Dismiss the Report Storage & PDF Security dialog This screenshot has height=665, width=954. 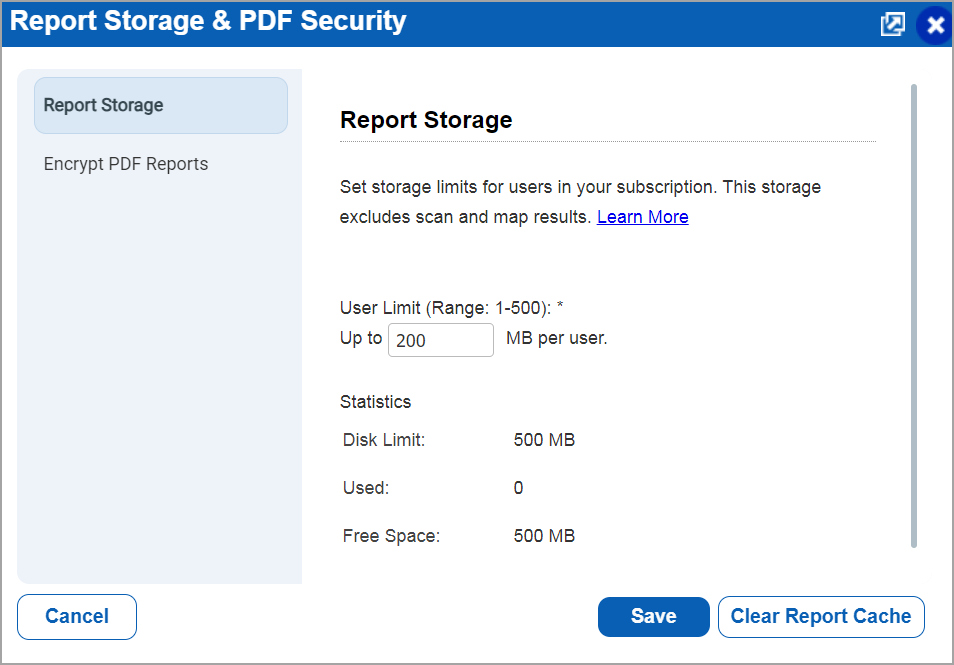(x=934, y=24)
